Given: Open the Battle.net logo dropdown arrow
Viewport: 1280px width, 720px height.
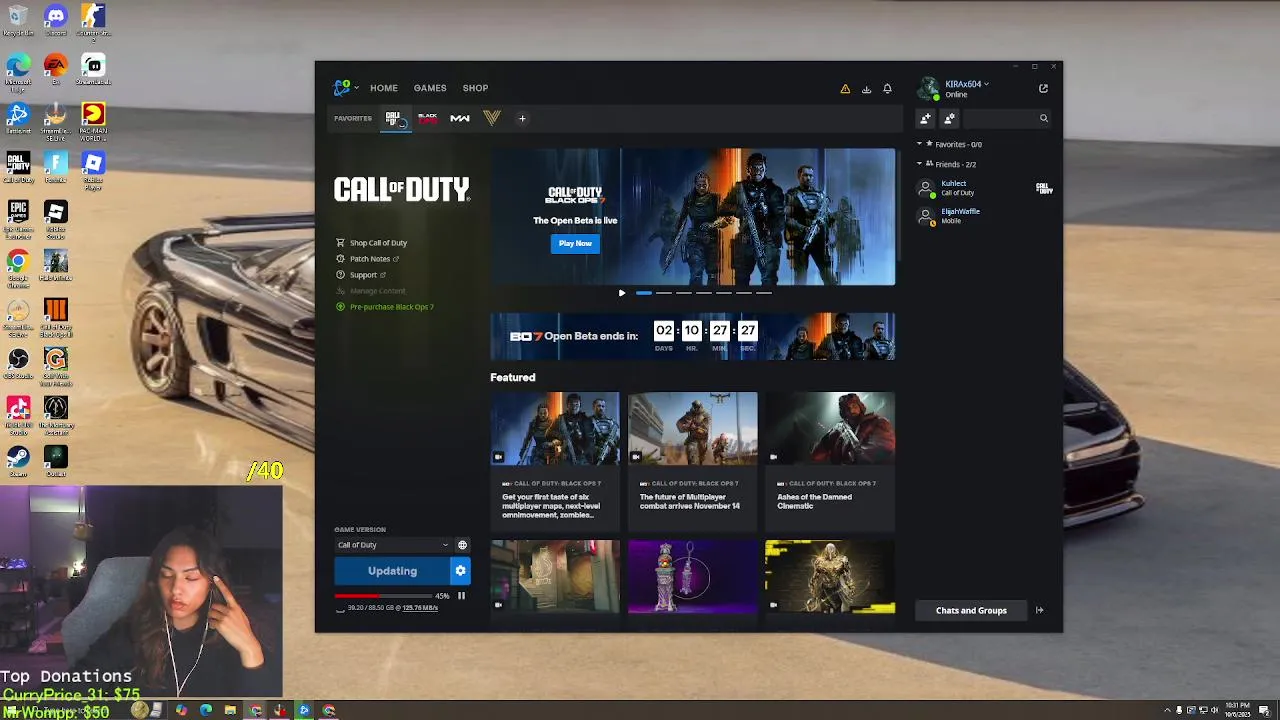Looking at the screenshot, I should click(356, 88).
